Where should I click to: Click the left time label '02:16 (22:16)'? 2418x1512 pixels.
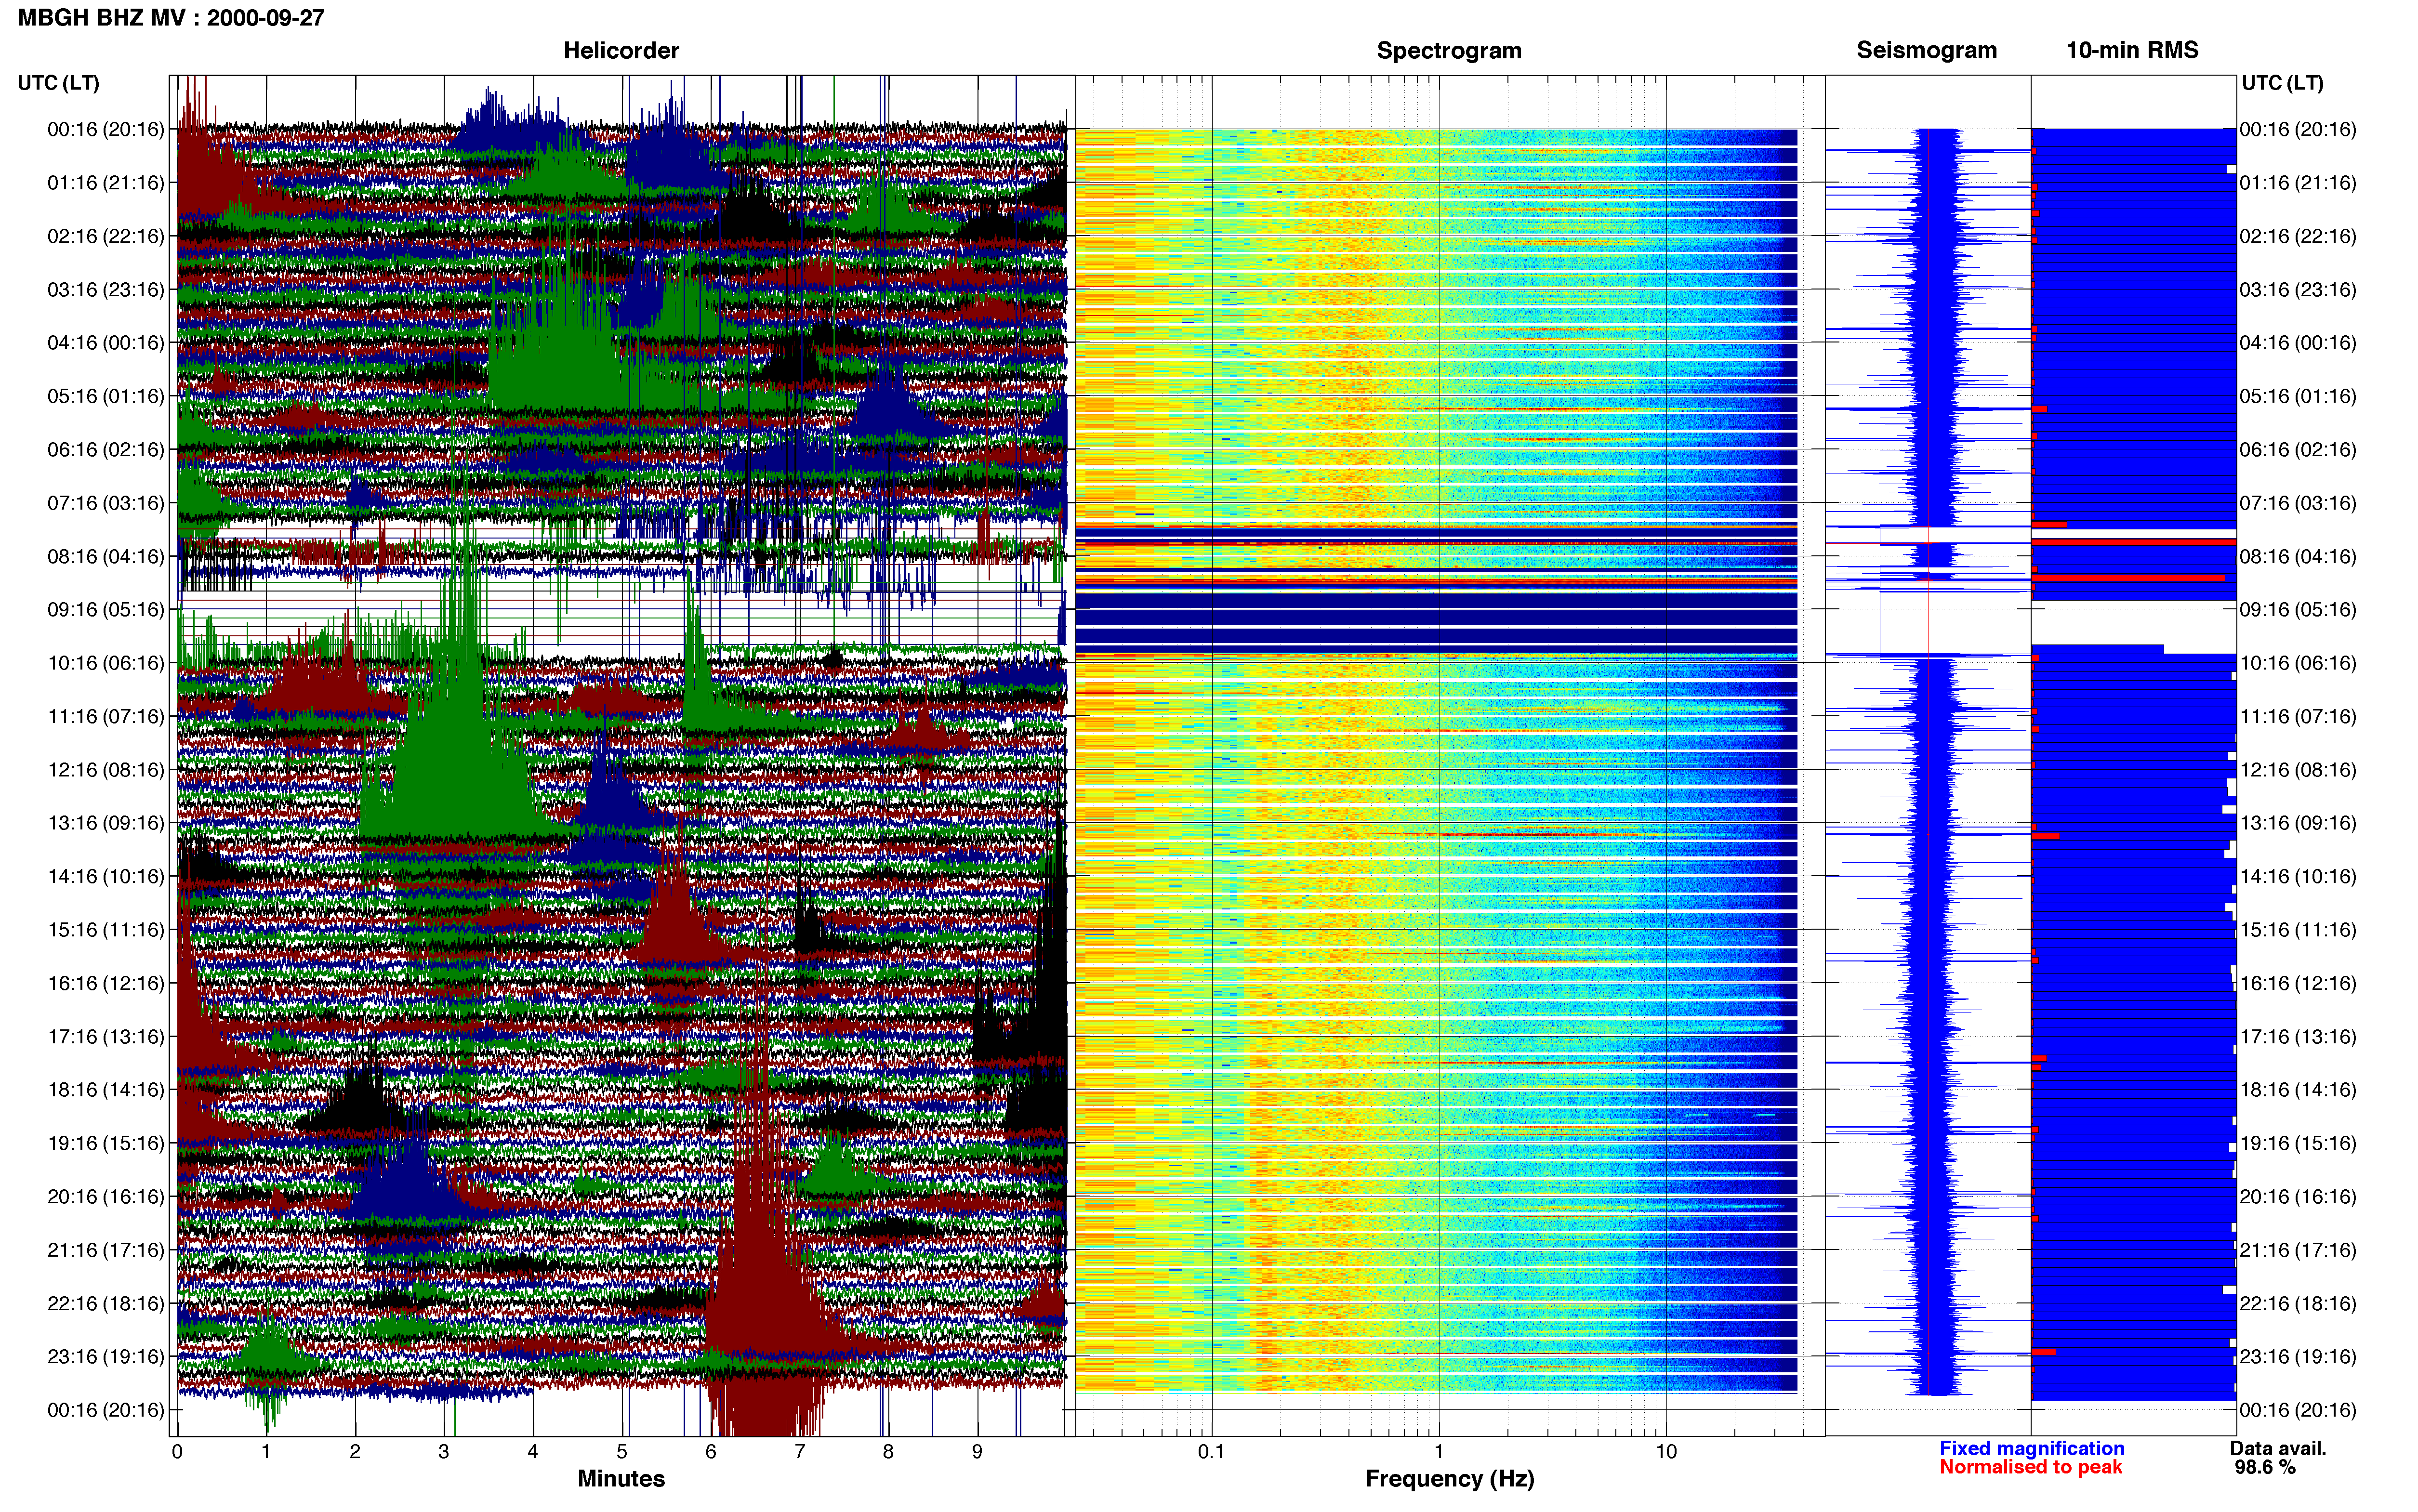106,236
